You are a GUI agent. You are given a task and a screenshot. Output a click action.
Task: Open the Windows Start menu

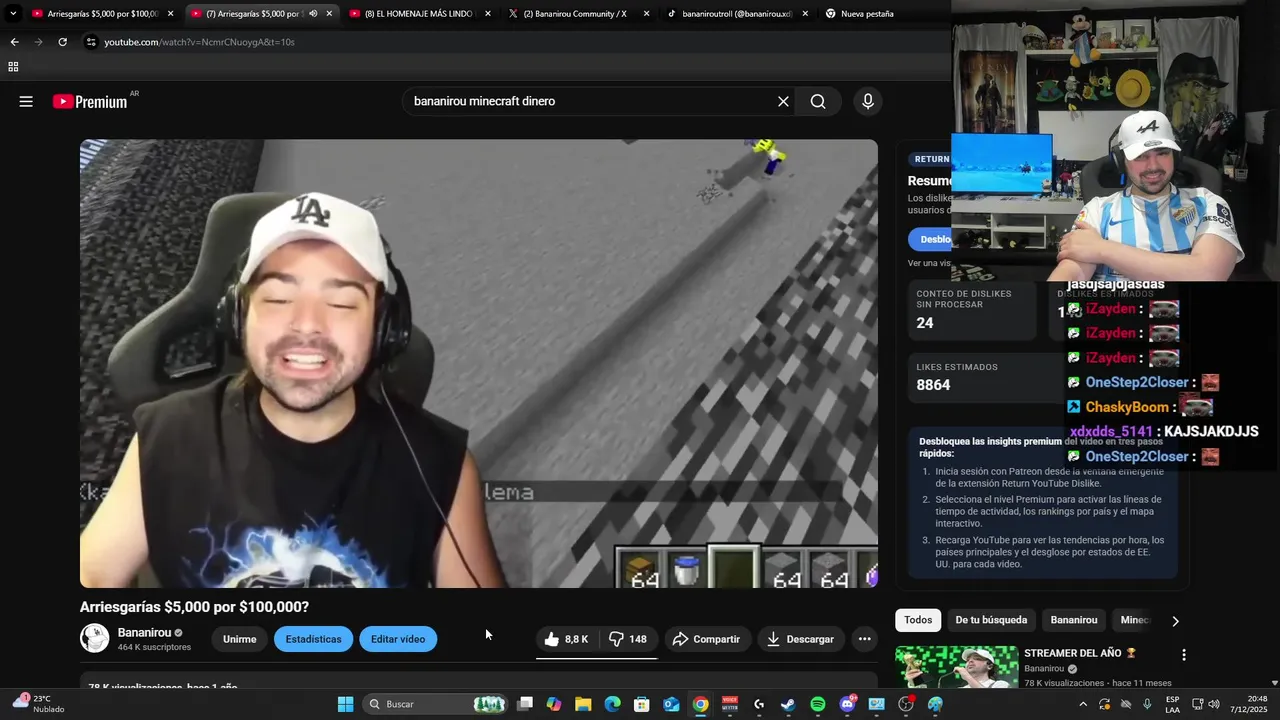click(345, 704)
